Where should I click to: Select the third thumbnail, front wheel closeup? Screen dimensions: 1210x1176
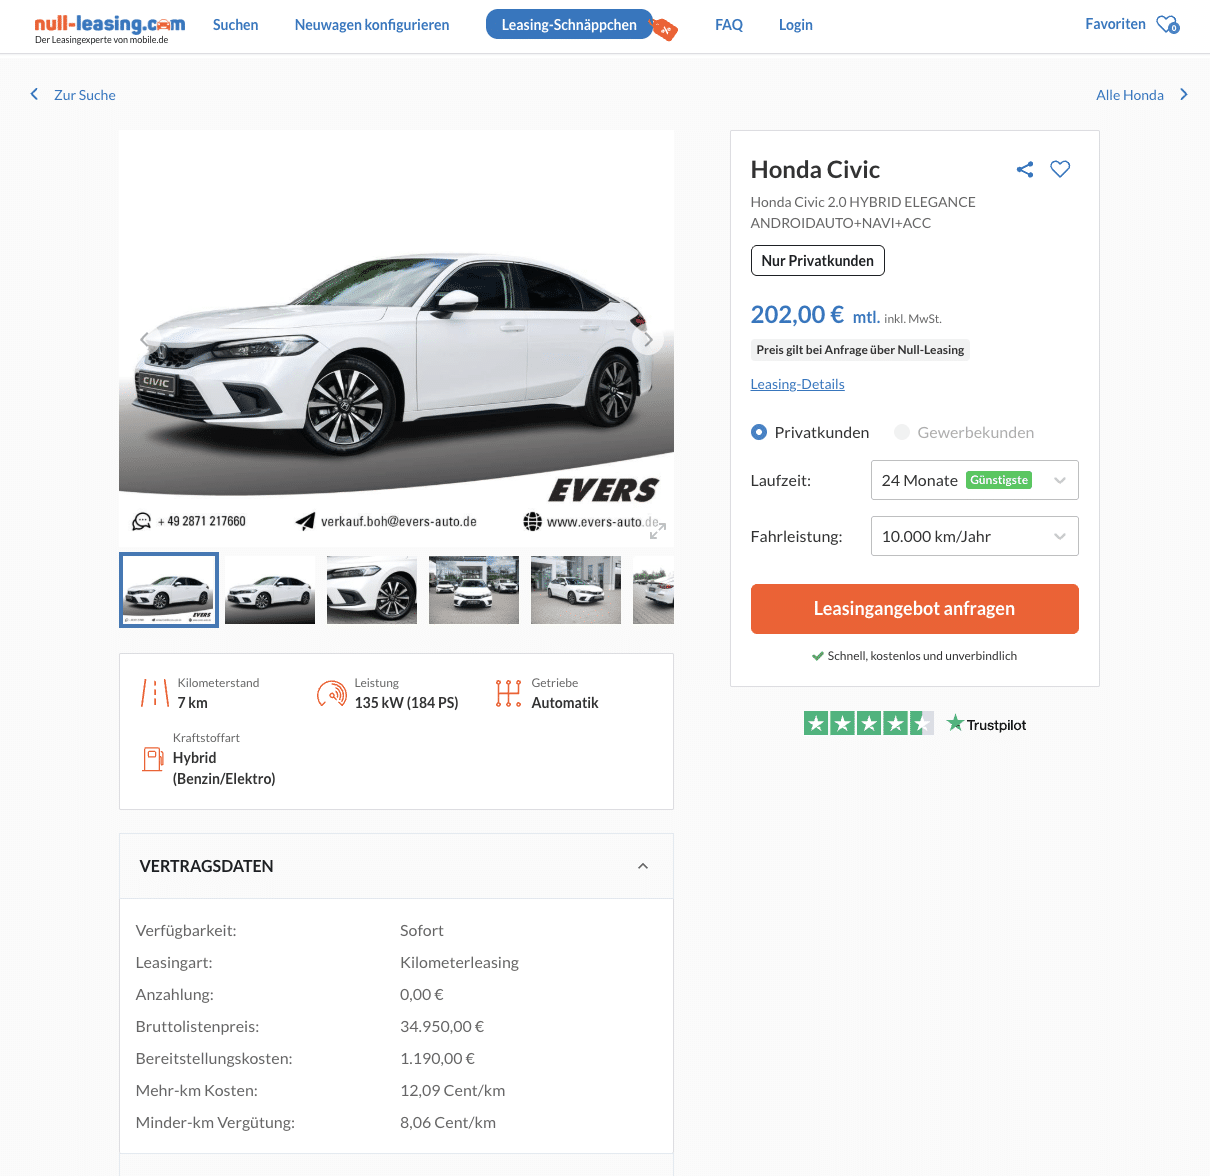click(x=372, y=590)
